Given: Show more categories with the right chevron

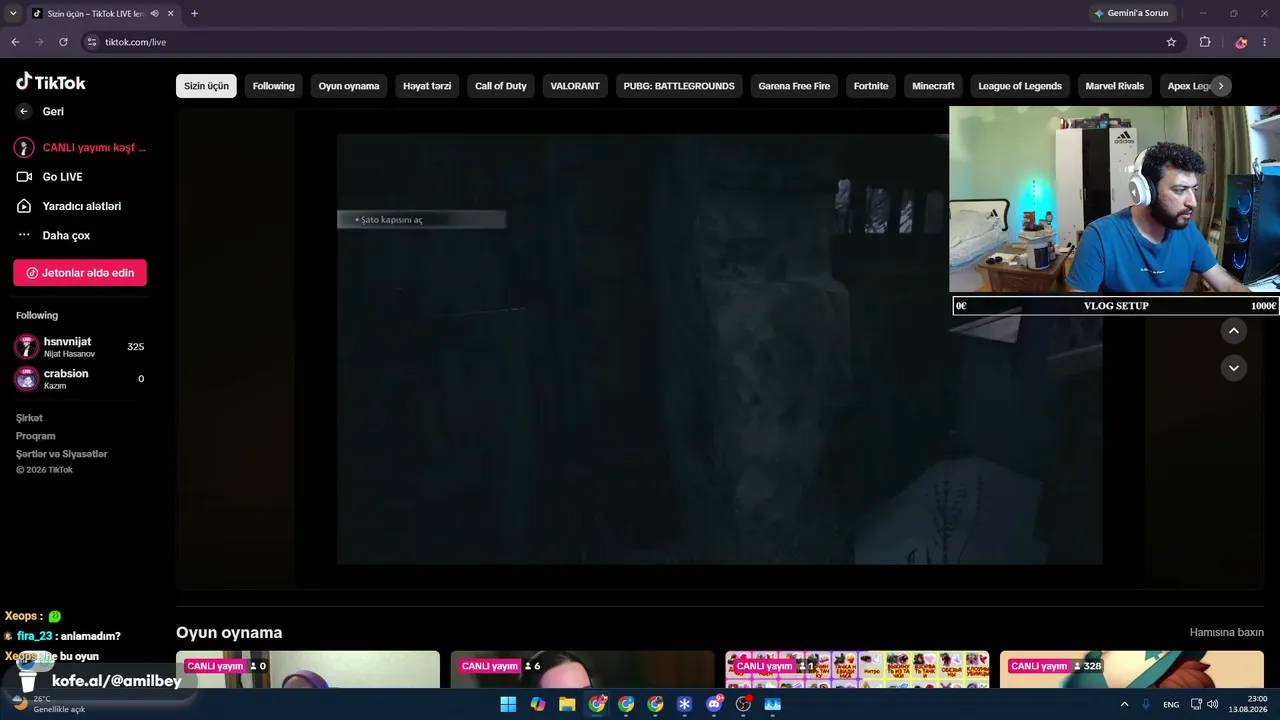Looking at the screenshot, I should pyautogui.click(x=1220, y=86).
